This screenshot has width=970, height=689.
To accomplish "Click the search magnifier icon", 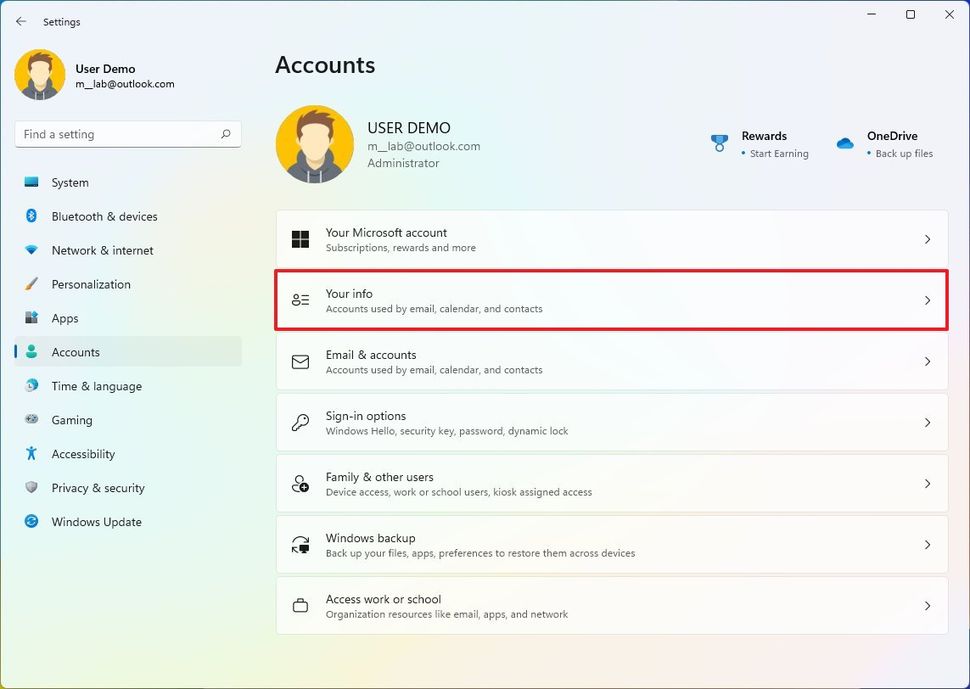I will [x=226, y=134].
